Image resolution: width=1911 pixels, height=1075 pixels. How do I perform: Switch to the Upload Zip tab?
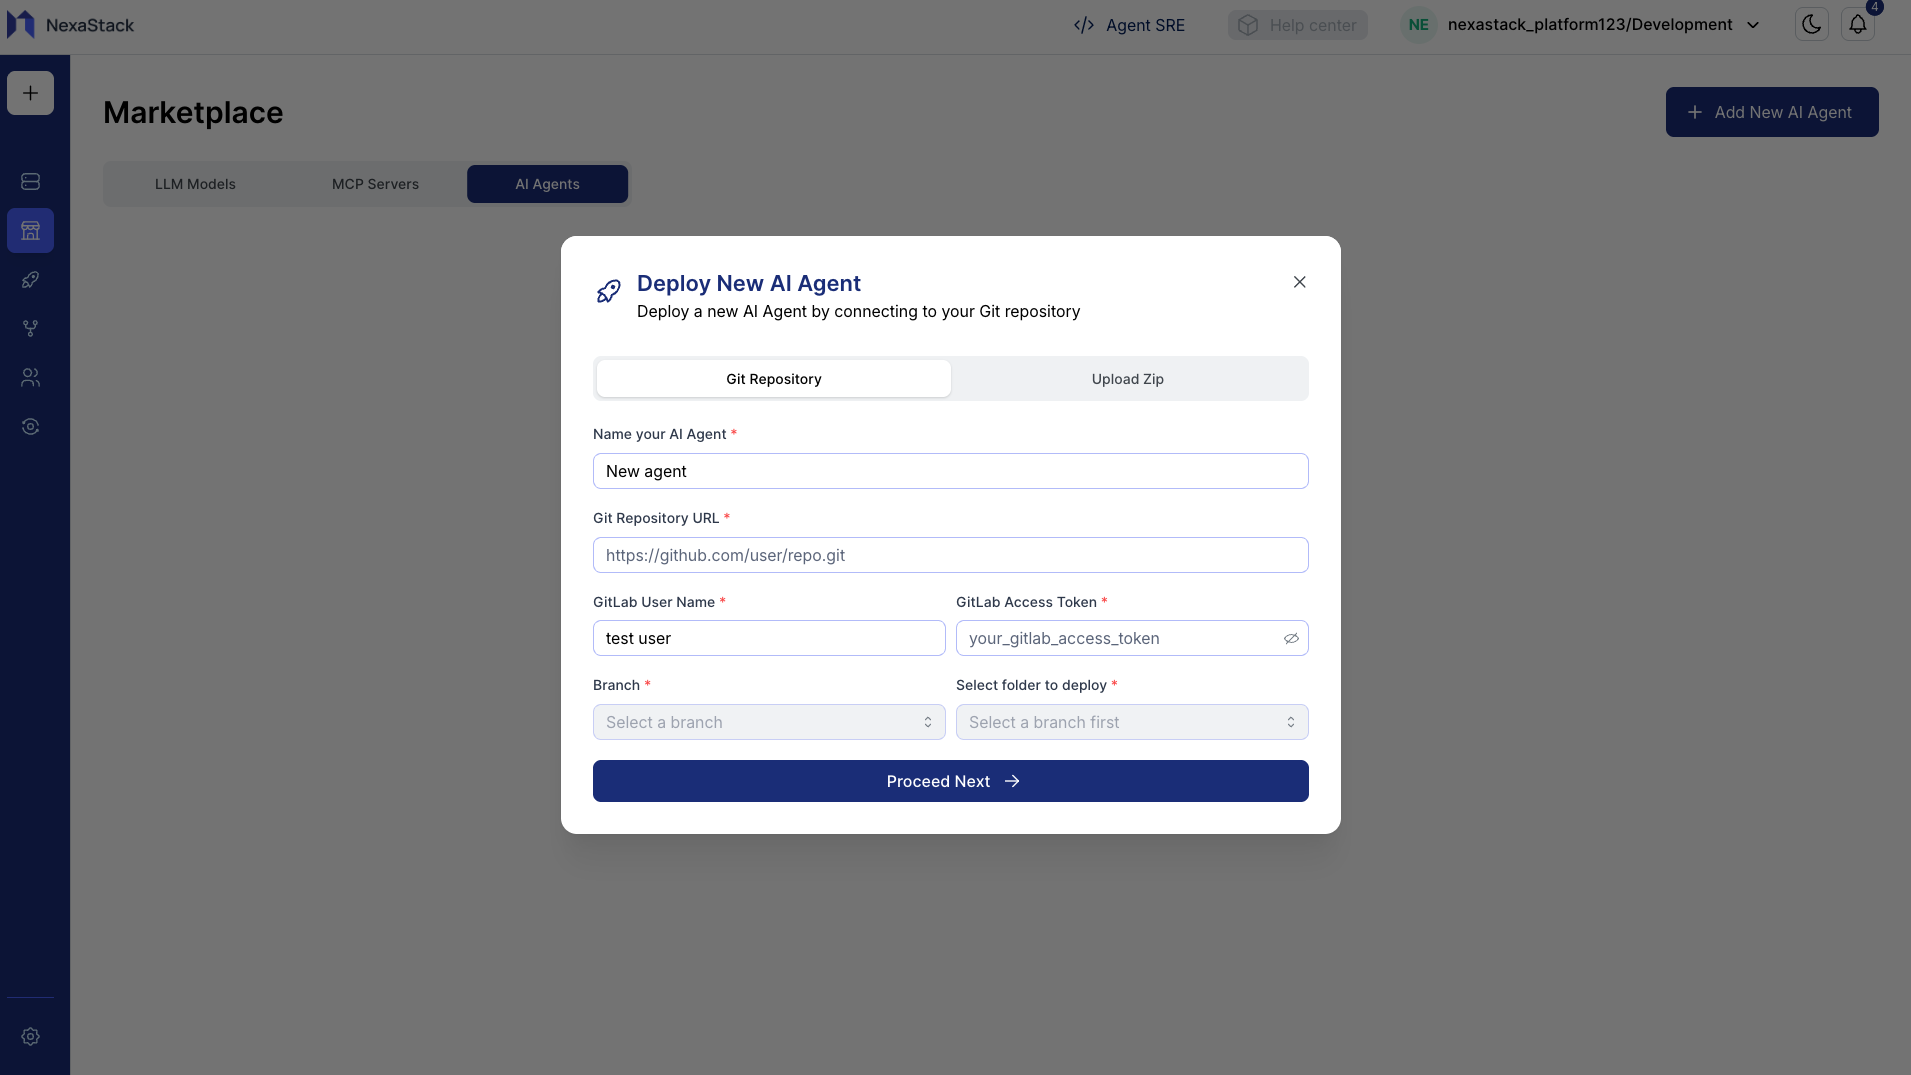click(x=1127, y=378)
